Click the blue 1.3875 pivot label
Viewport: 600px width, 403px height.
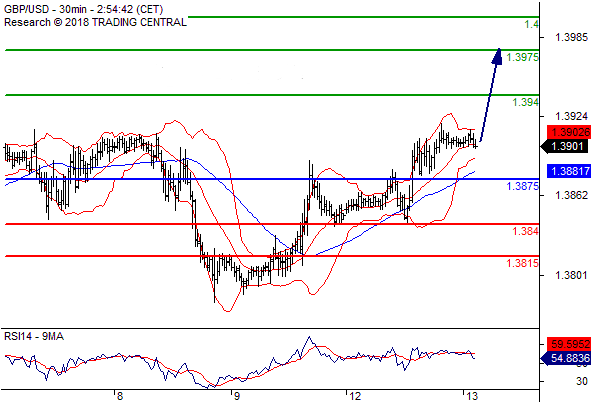(522, 186)
